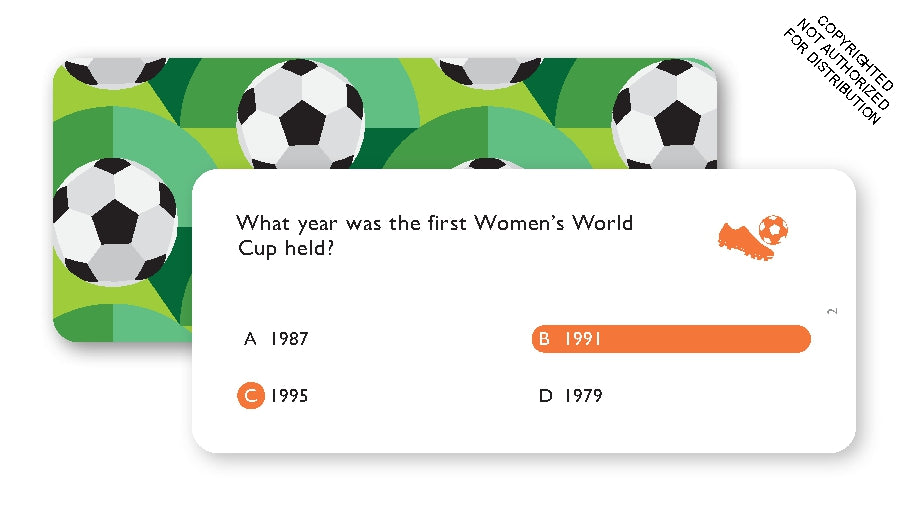Click the orange soccer cleat icon
Image resolution: width=909 pixels, height=513 pixels.
745,242
